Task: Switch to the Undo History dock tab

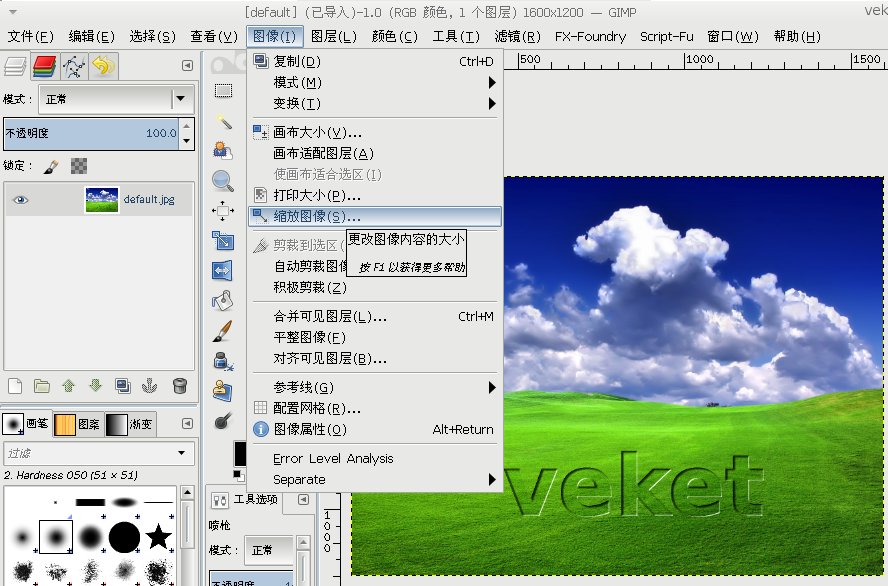Action: click(103, 66)
